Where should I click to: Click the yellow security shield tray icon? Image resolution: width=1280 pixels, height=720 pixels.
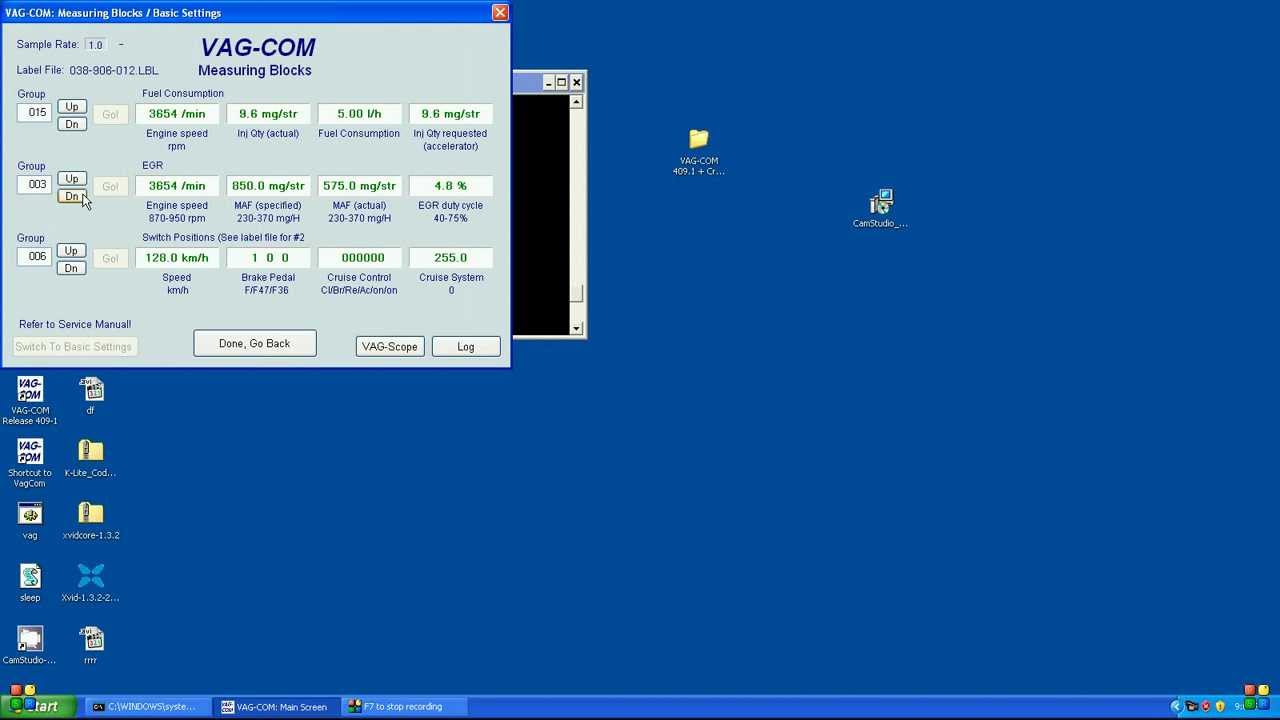click(x=1220, y=706)
